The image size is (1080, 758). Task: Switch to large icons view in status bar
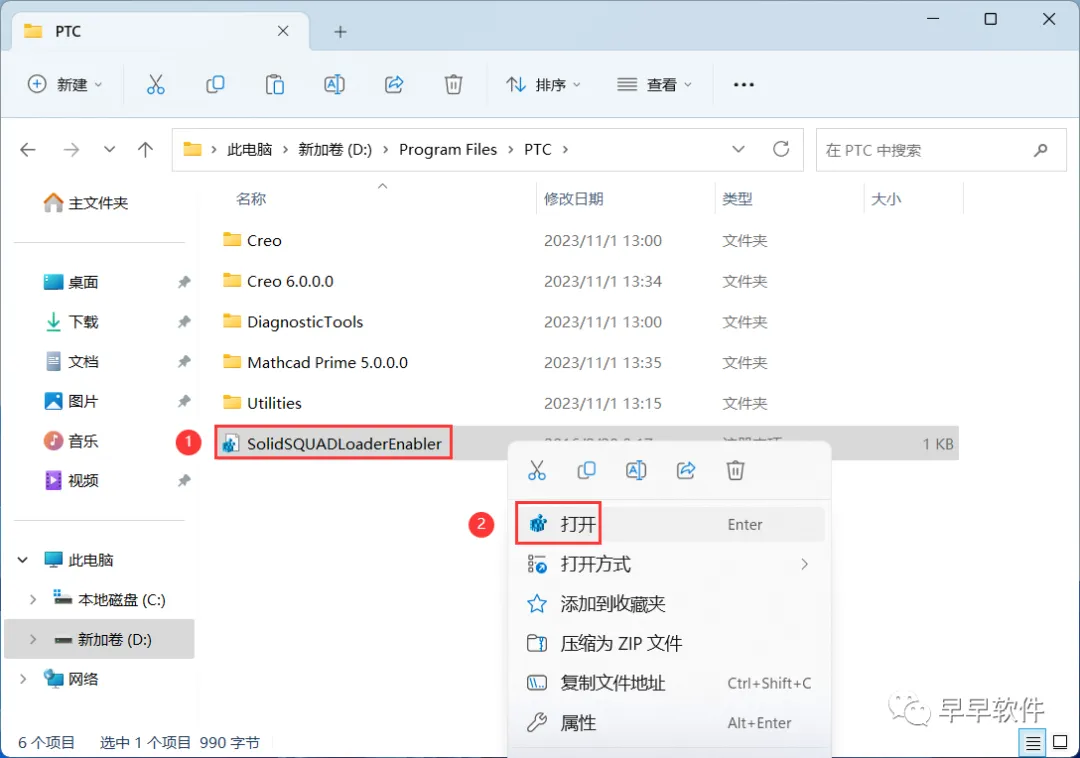click(x=1061, y=743)
